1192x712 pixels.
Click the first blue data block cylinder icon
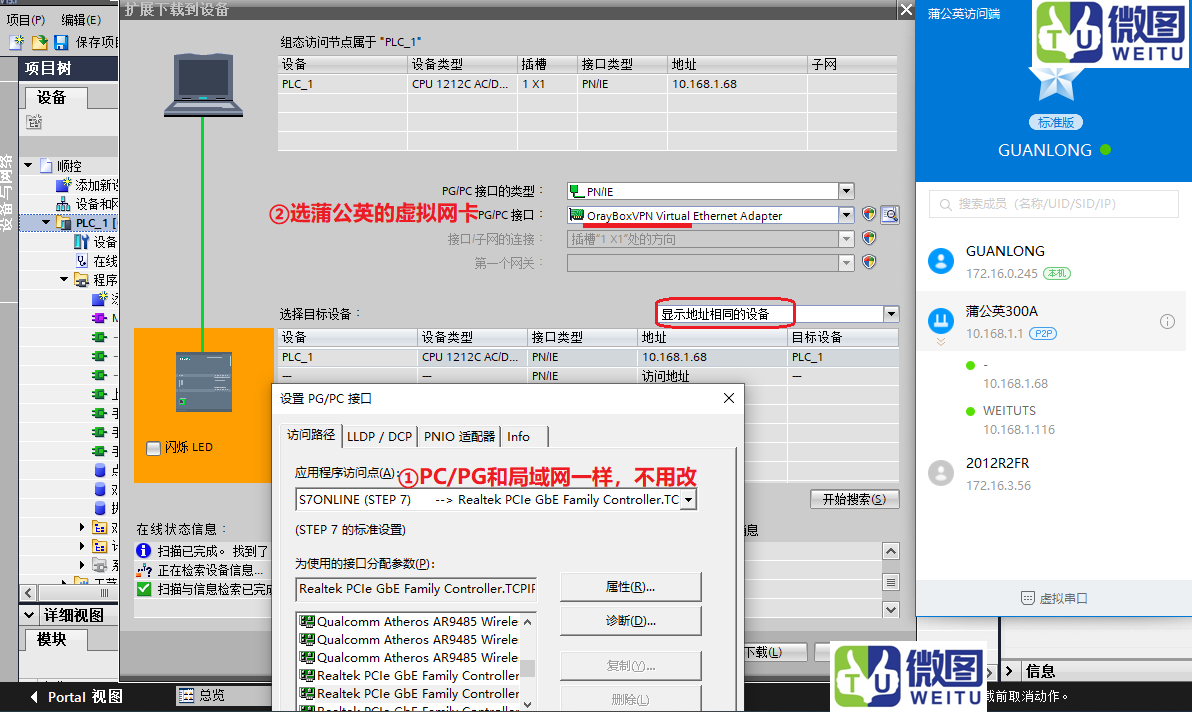click(100, 470)
